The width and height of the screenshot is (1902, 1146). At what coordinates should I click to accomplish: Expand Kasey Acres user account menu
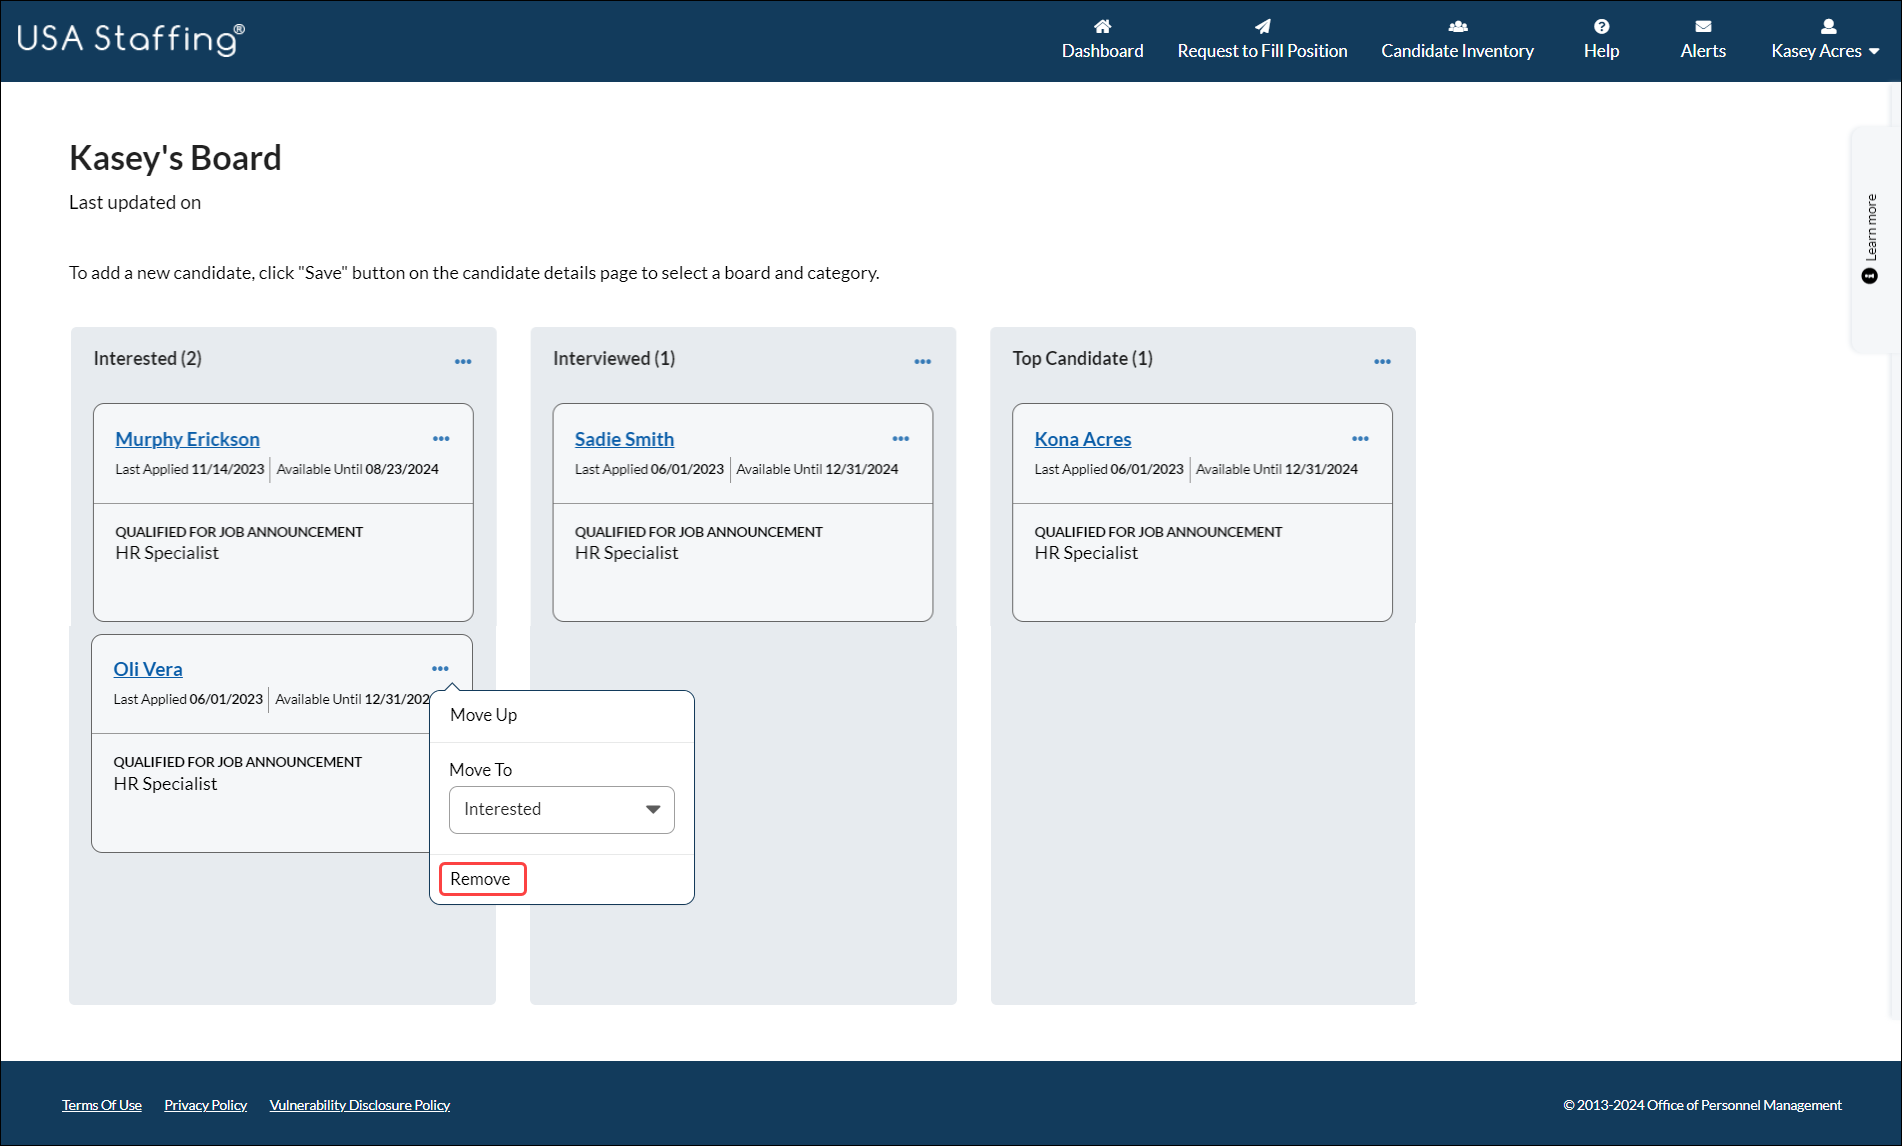coord(1825,40)
